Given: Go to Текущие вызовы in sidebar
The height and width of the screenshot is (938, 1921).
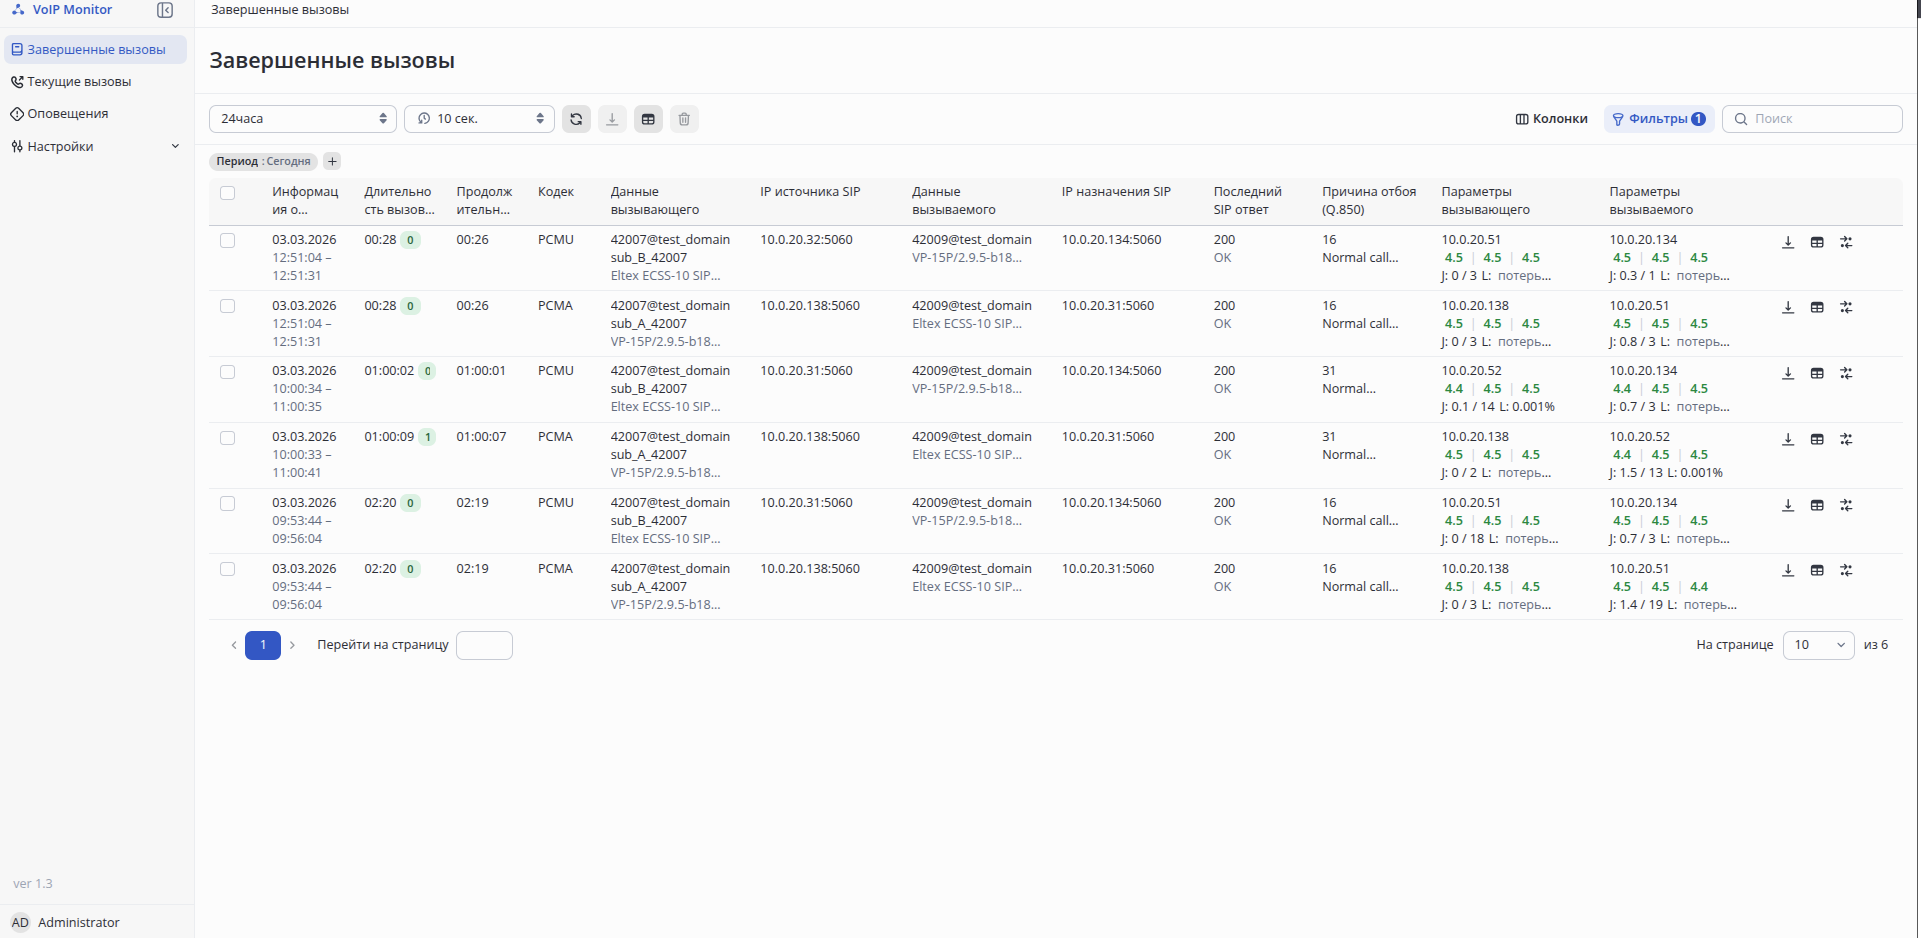Looking at the screenshot, I should click(x=95, y=82).
